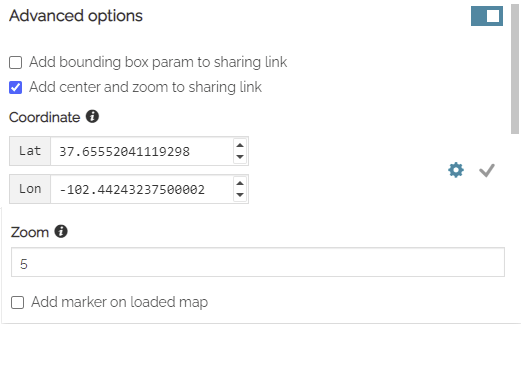Click the panel's vertical scrollbar
521x368 pixels.
[x=515, y=69]
